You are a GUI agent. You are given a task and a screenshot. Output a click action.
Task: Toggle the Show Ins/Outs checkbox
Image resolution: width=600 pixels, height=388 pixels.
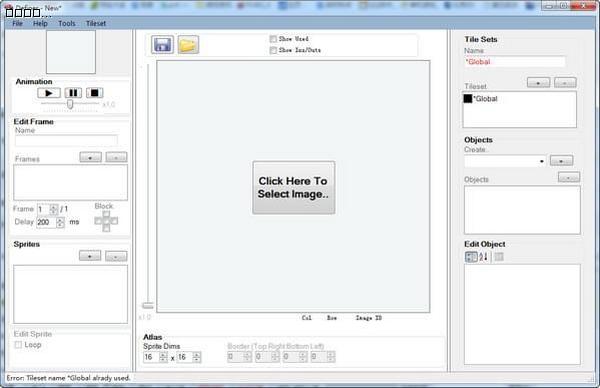pyautogui.click(x=273, y=50)
